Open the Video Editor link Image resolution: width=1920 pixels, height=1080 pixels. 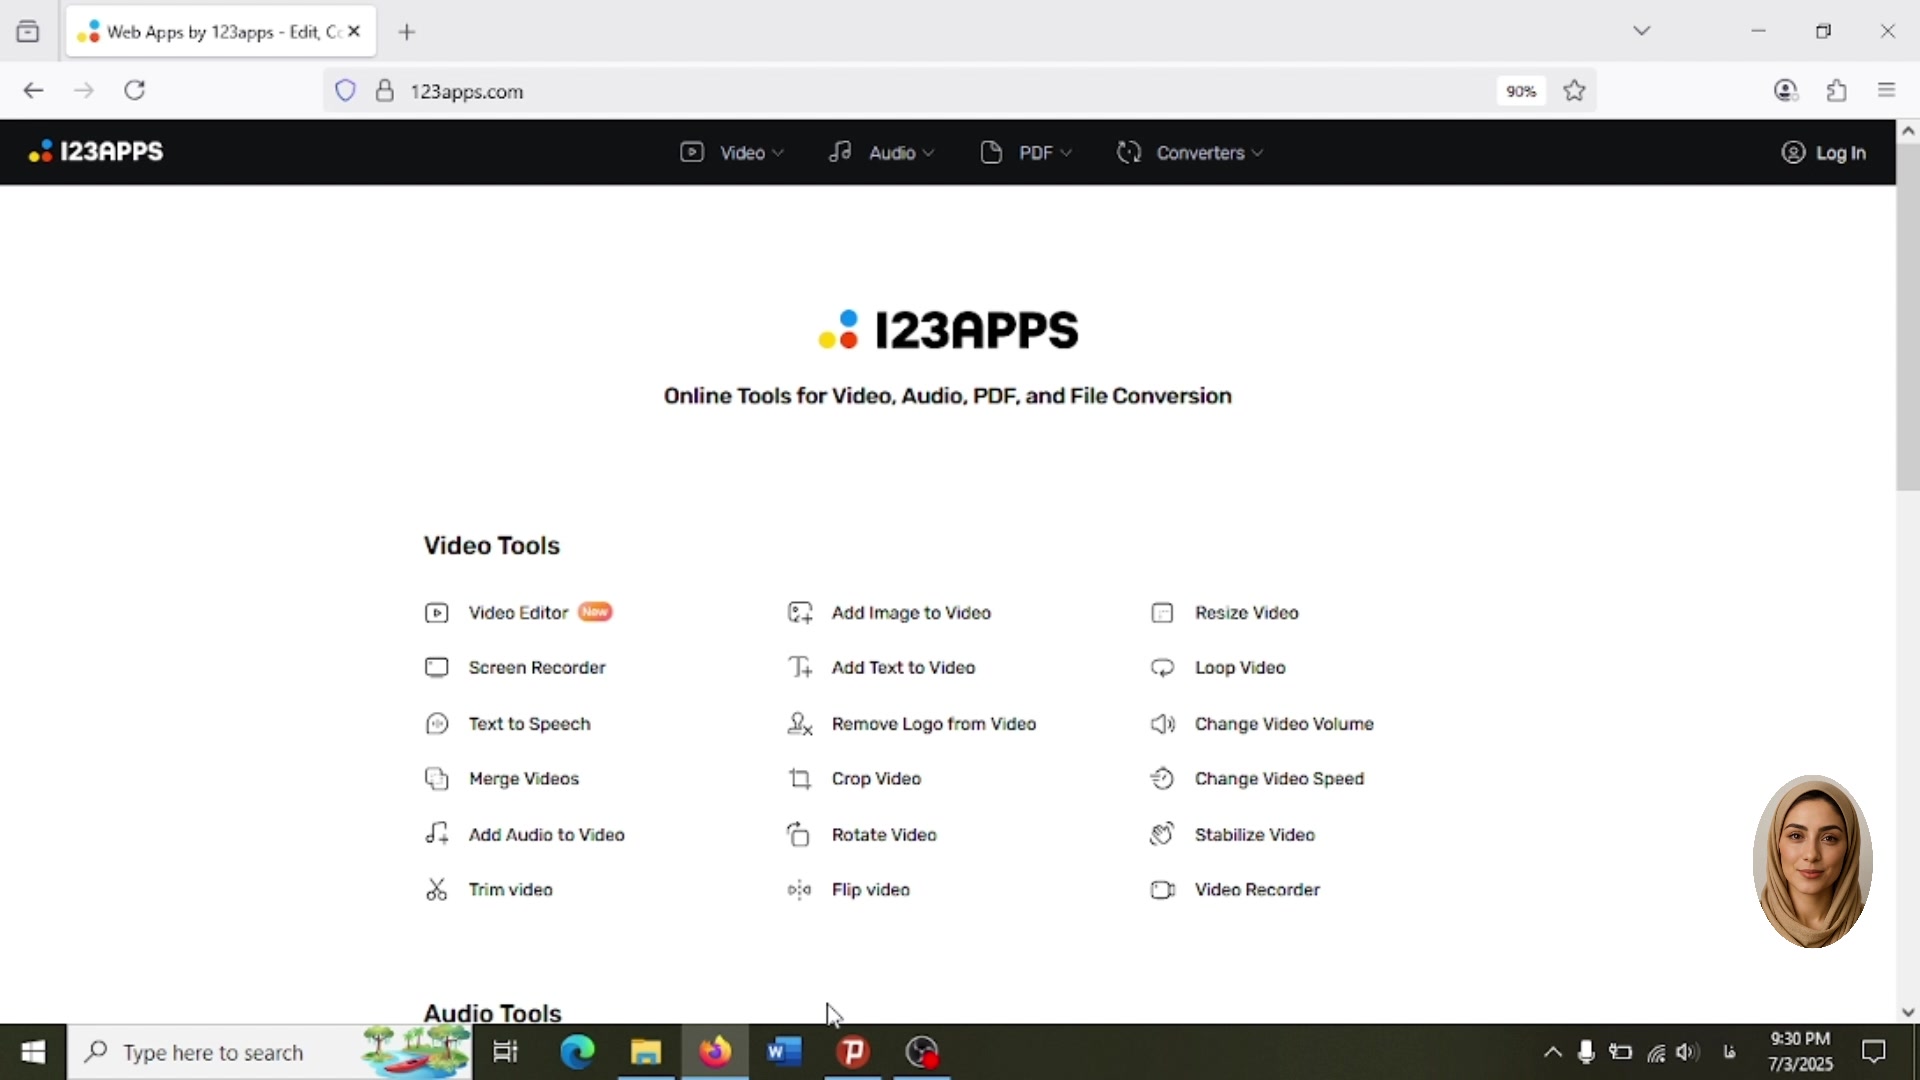click(x=518, y=613)
